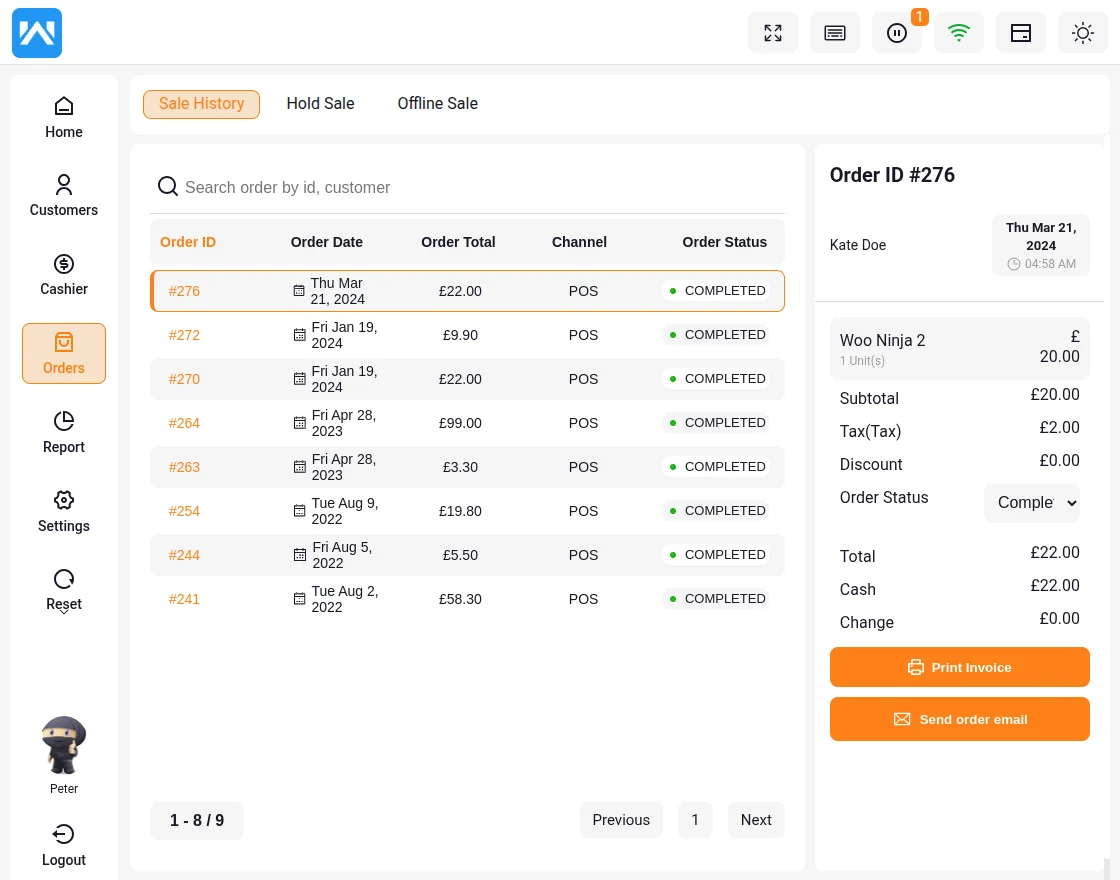Open the Order Status dropdown
1120x880 pixels.
pos(1032,502)
